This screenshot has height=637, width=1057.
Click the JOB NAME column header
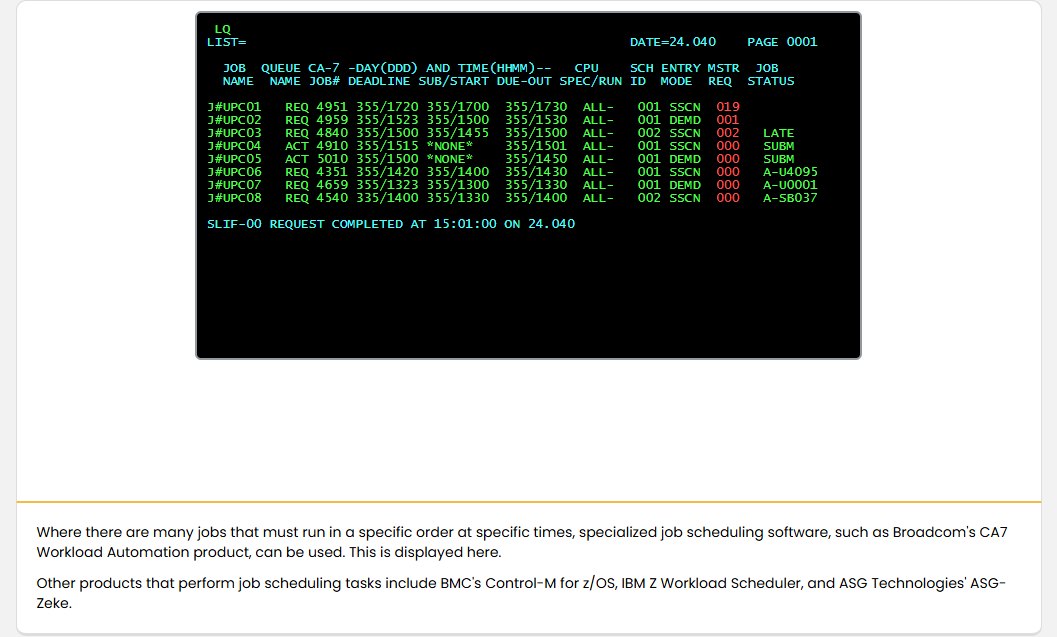(x=238, y=75)
